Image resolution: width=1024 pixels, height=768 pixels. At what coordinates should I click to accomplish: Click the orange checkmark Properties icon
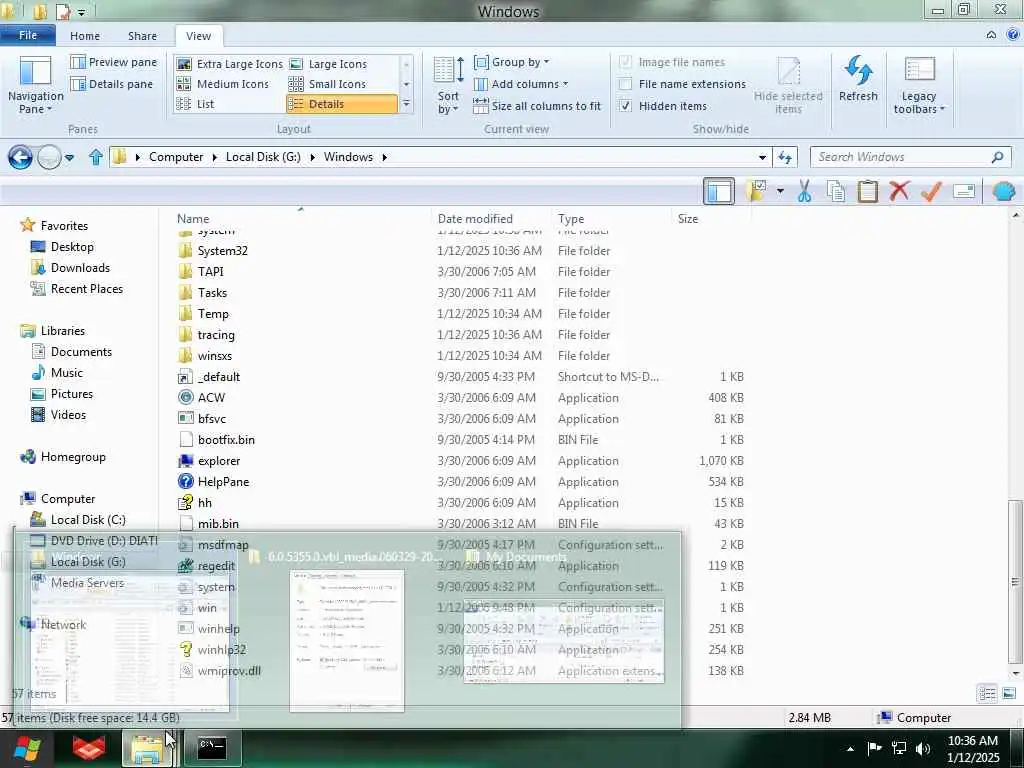(x=931, y=191)
